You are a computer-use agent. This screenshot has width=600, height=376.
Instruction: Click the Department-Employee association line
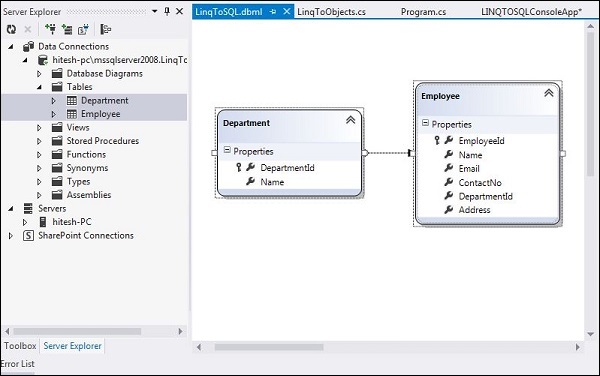[388, 153]
